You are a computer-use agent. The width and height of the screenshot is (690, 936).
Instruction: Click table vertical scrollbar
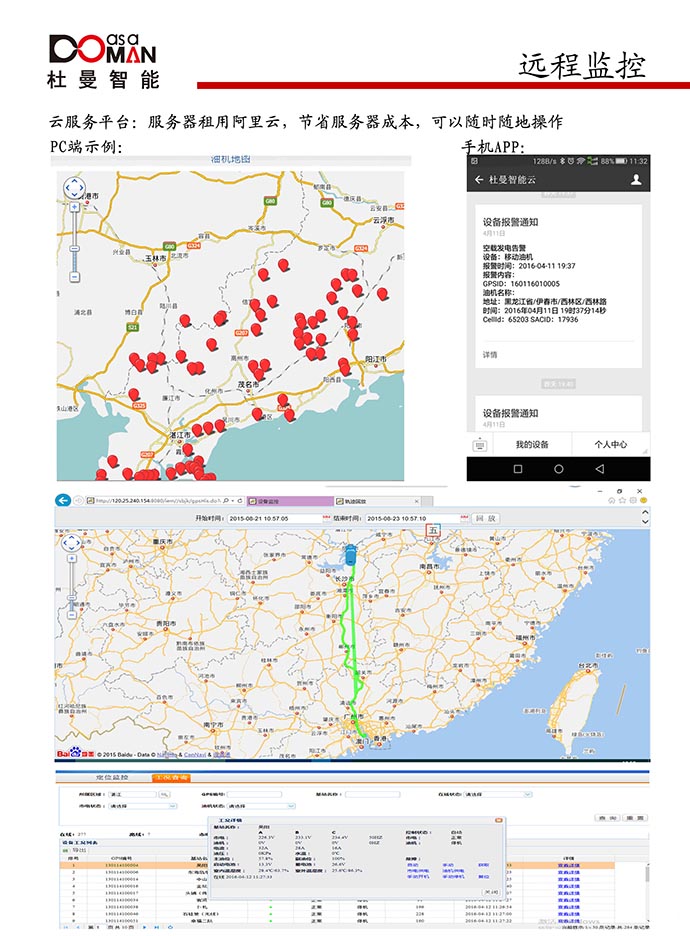pos(646,892)
